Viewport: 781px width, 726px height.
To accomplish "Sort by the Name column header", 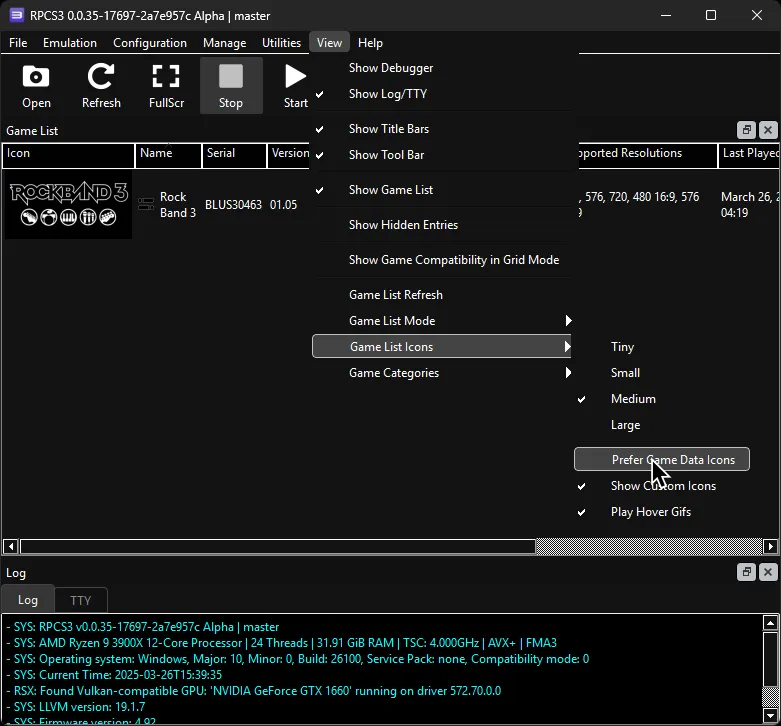I will coord(168,156).
